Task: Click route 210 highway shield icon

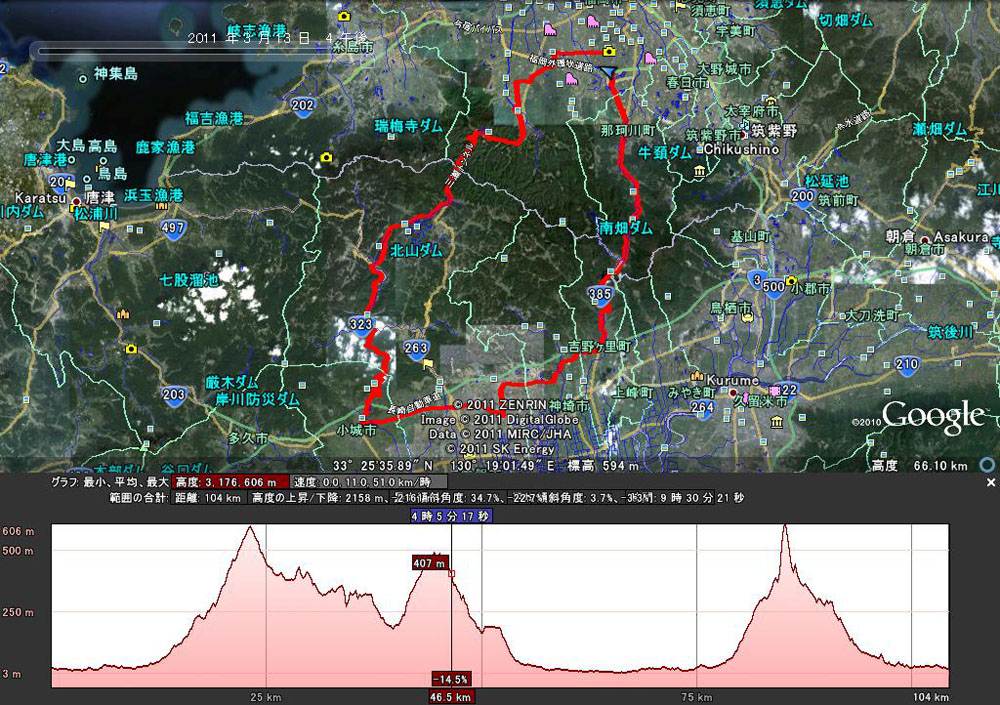Action: point(906,365)
